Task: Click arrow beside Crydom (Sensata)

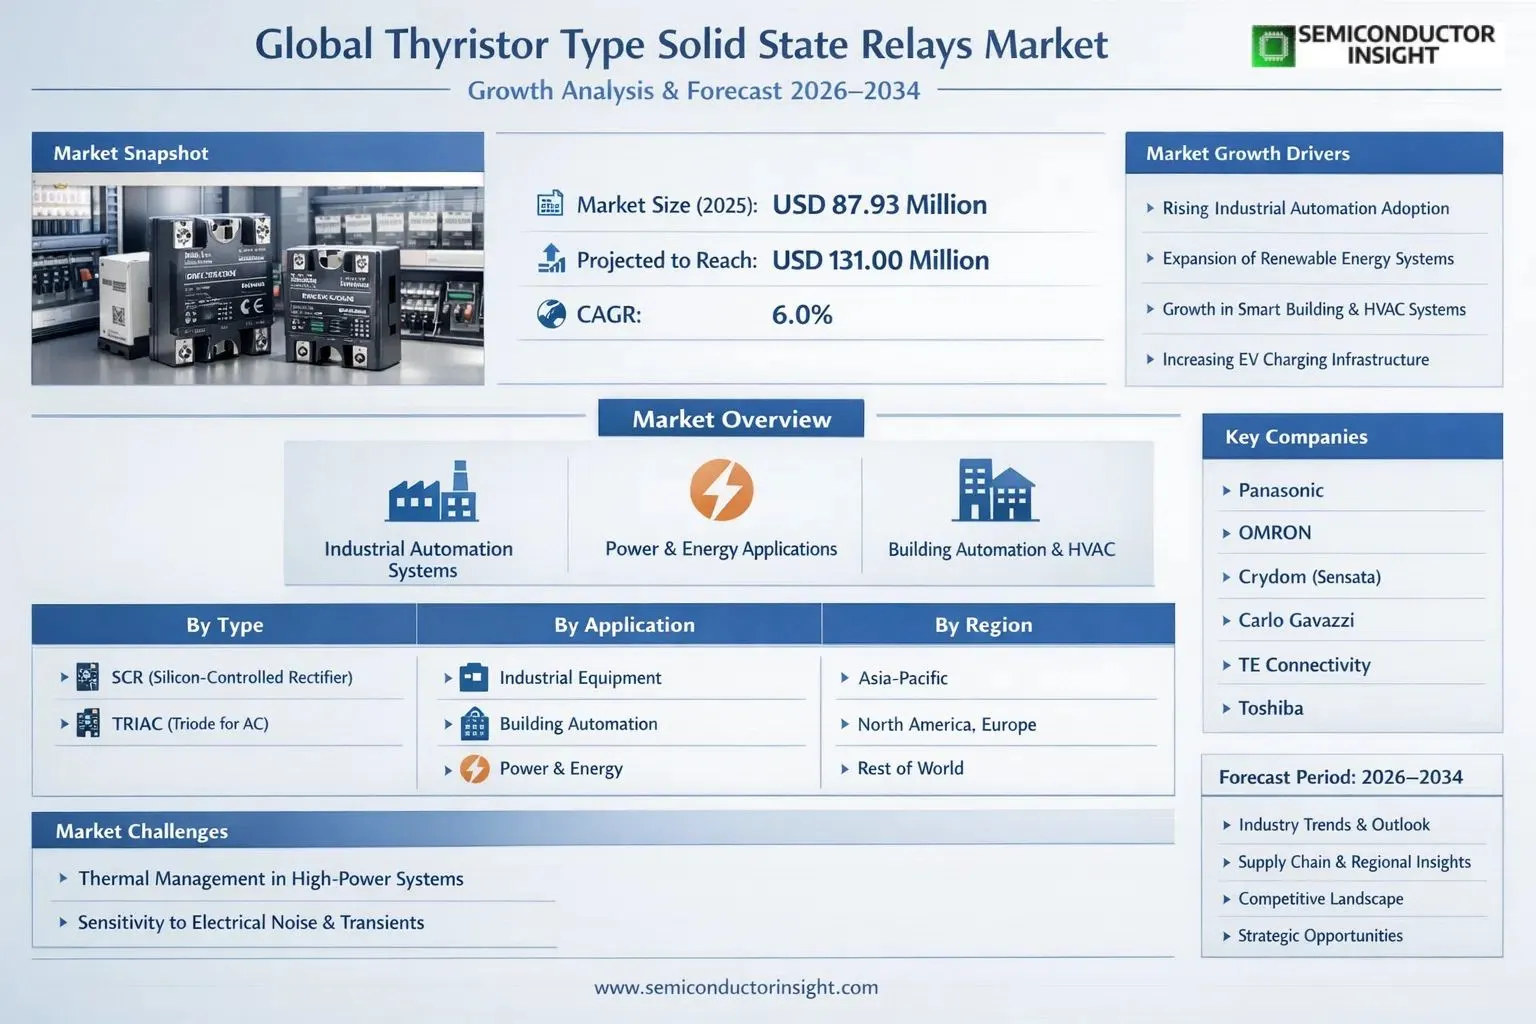Action: pos(1227,577)
